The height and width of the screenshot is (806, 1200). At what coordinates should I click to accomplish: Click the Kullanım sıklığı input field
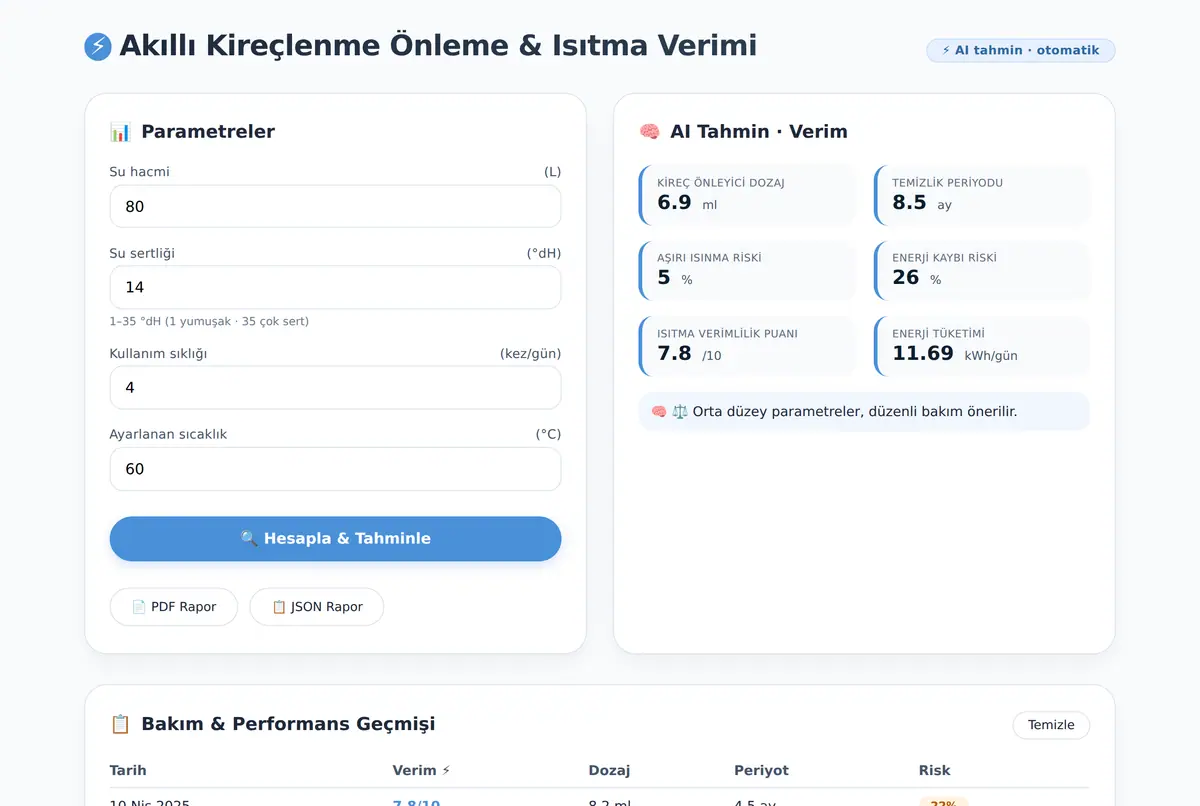click(x=335, y=387)
